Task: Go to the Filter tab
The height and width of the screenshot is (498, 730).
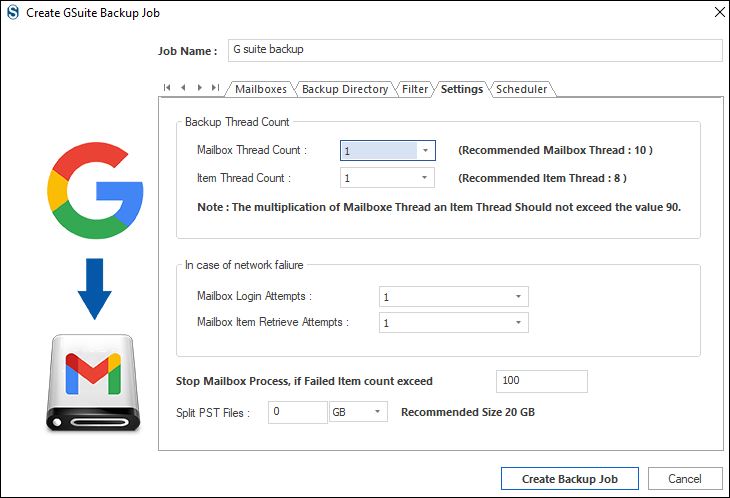Action: (415, 89)
